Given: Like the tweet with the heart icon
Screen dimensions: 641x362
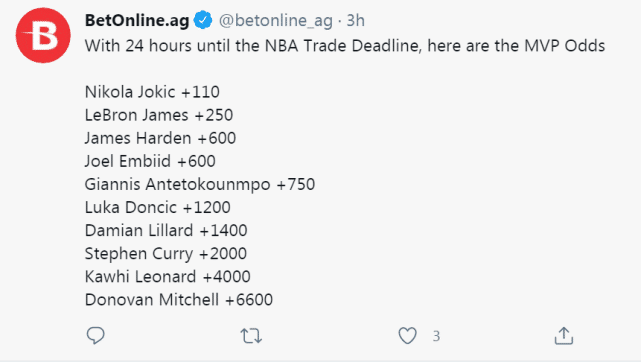Looking at the screenshot, I should (408, 336).
